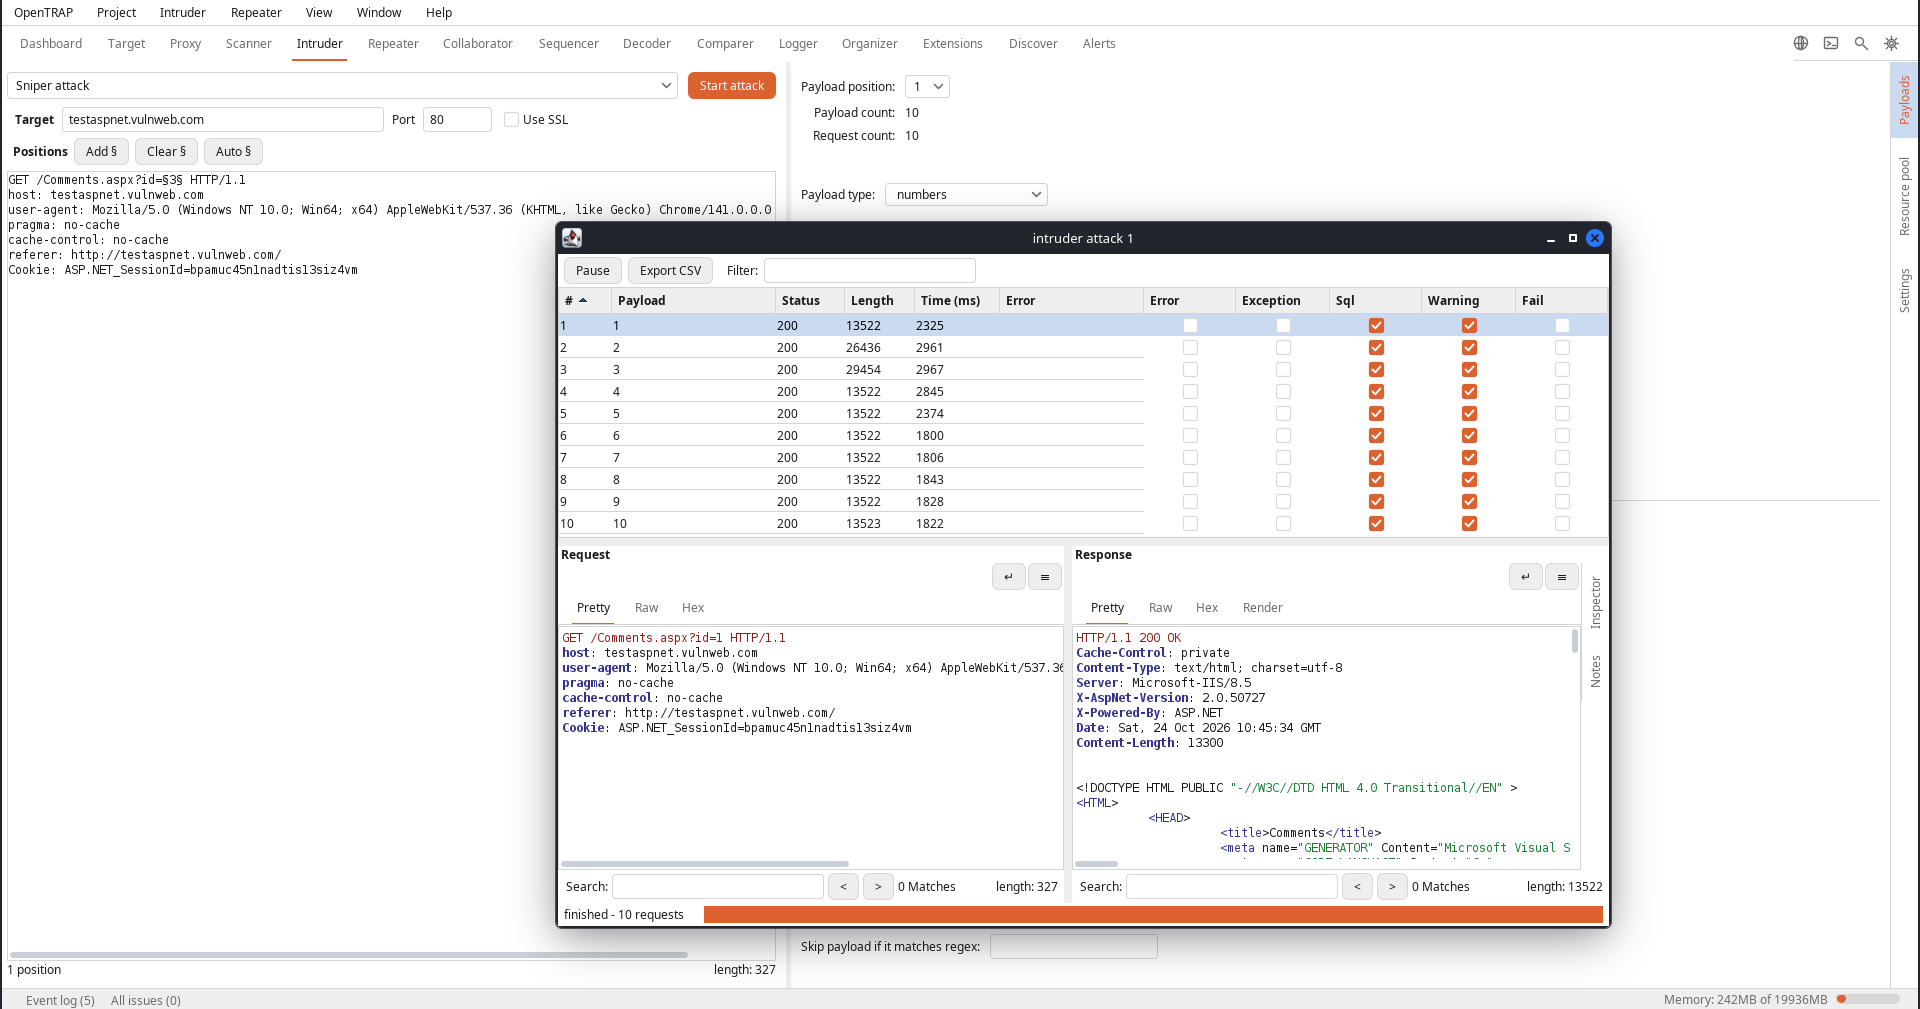The height and width of the screenshot is (1009, 1920).
Task: Uncheck the Sql checkbox in row 1
Action: point(1376,326)
